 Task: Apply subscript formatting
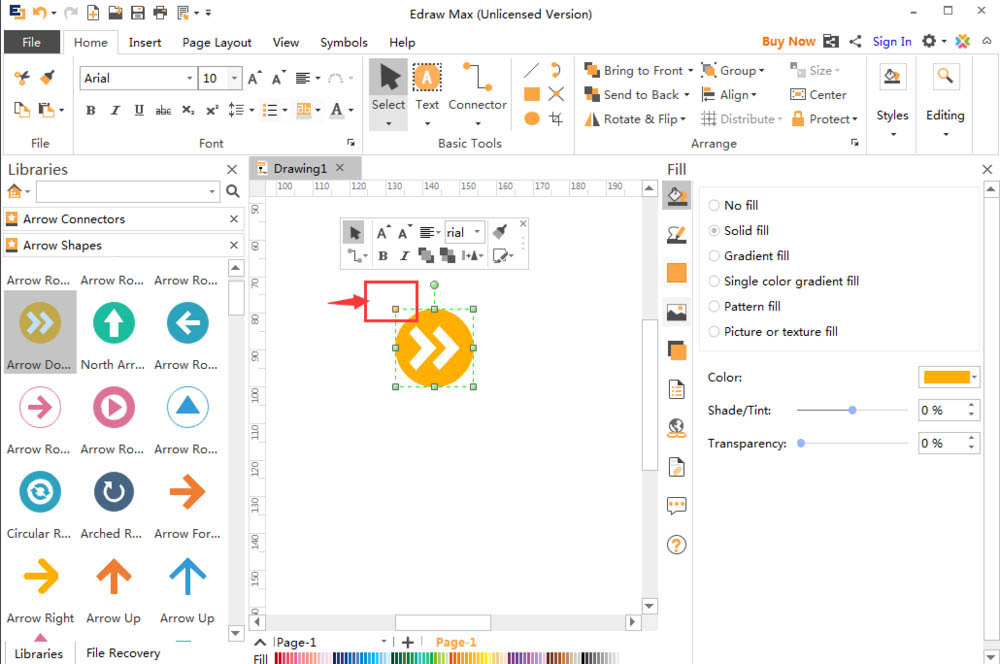click(x=188, y=110)
